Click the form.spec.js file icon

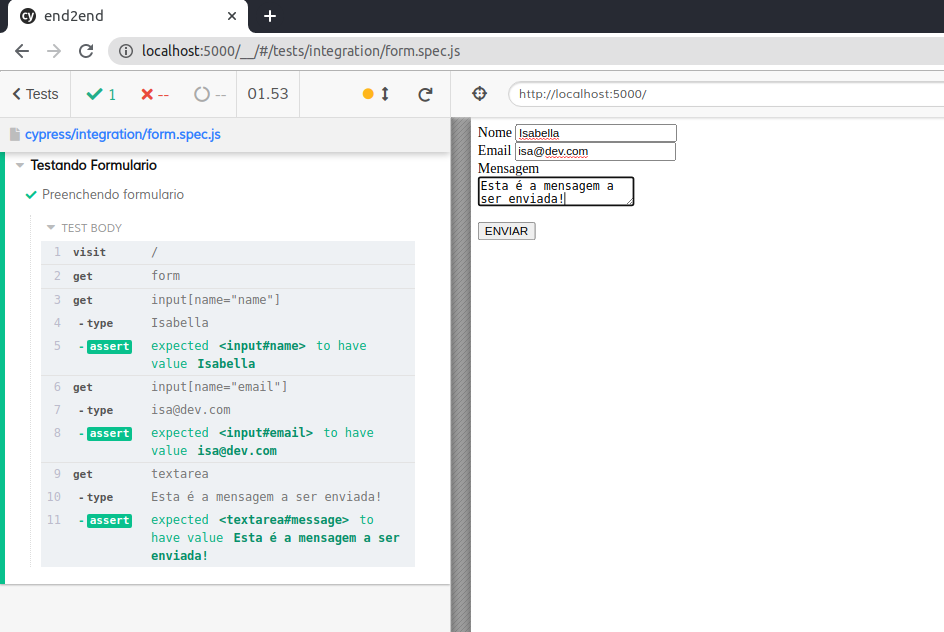(14, 134)
